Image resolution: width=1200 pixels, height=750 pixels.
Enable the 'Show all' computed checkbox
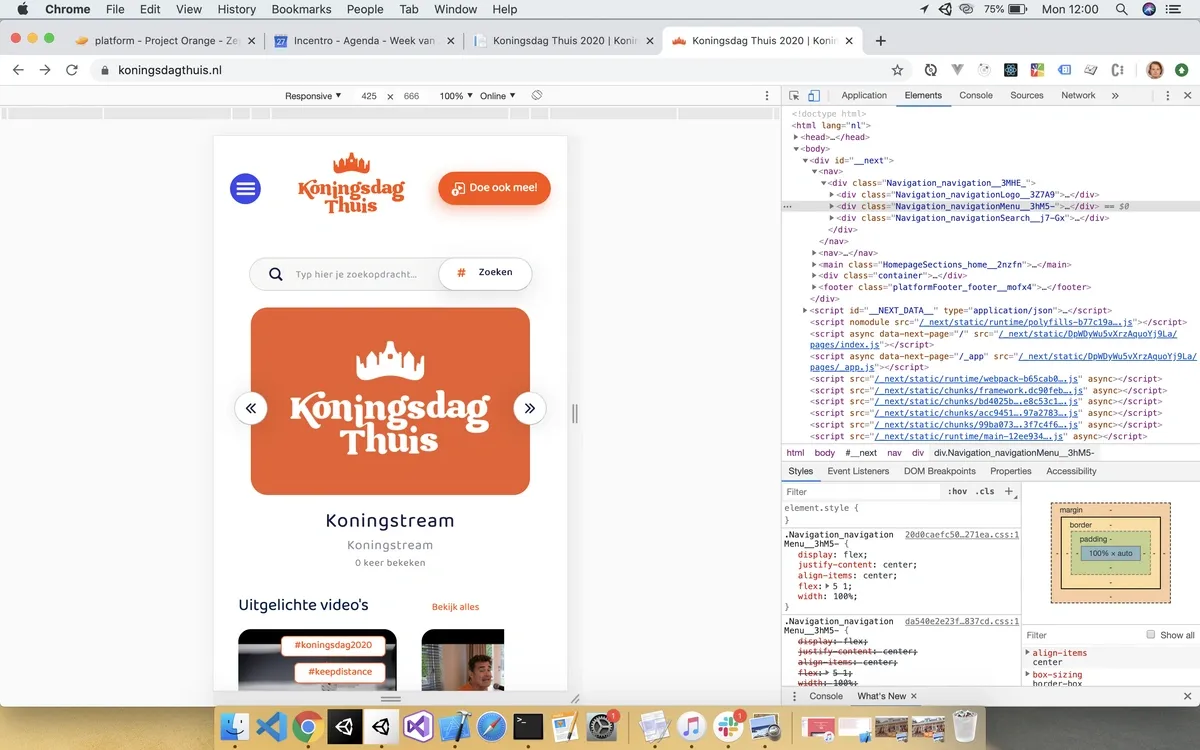(1151, 635)
